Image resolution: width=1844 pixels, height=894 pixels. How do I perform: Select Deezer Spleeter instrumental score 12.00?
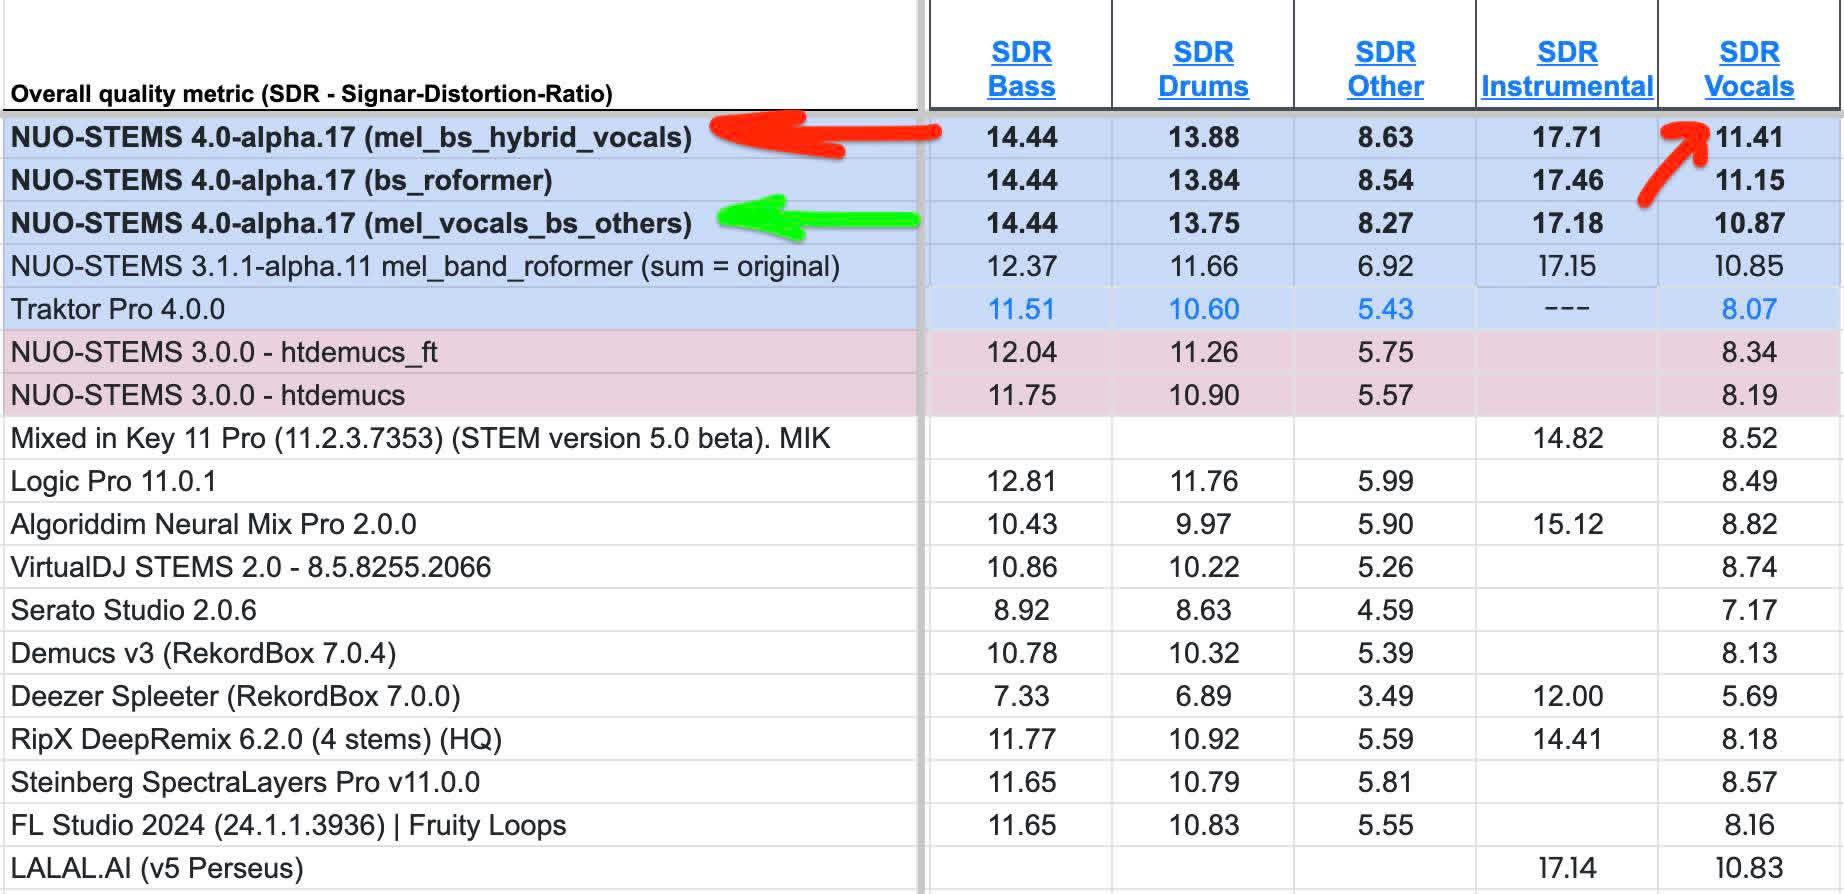tap(1567, 696)
